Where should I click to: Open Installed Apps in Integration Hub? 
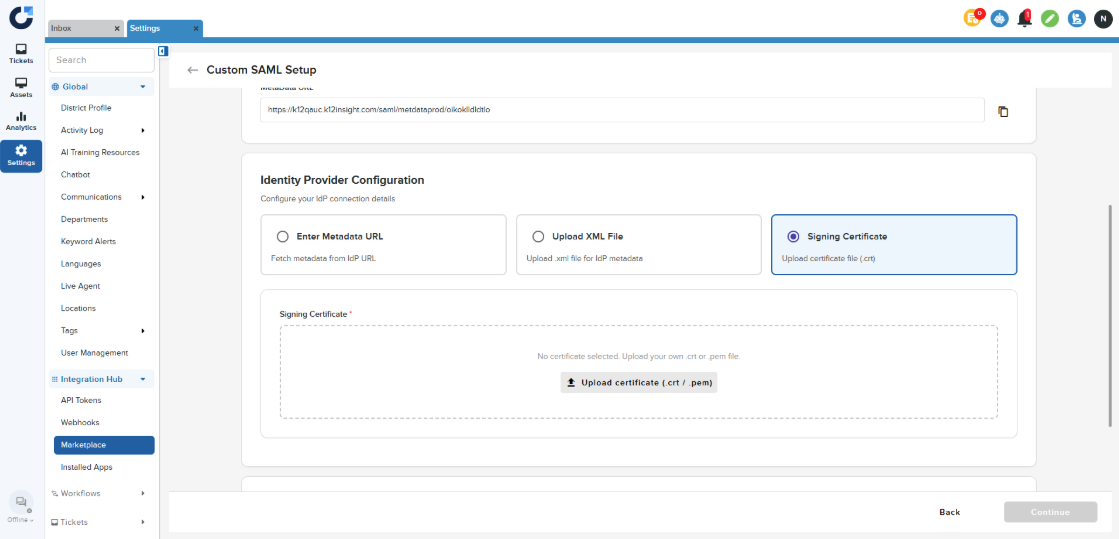pyautogui.click(x=86, y=467)
